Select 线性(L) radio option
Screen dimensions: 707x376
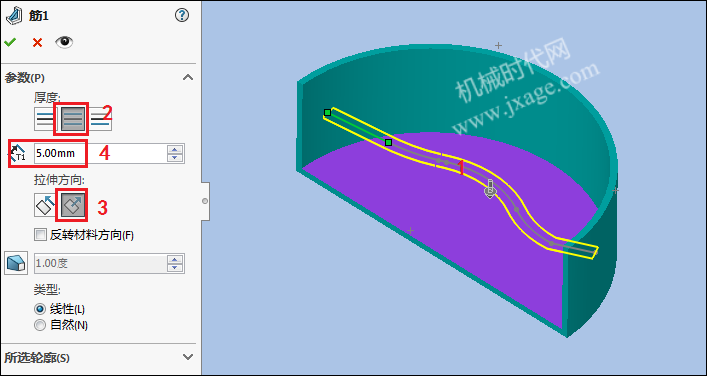40,309
